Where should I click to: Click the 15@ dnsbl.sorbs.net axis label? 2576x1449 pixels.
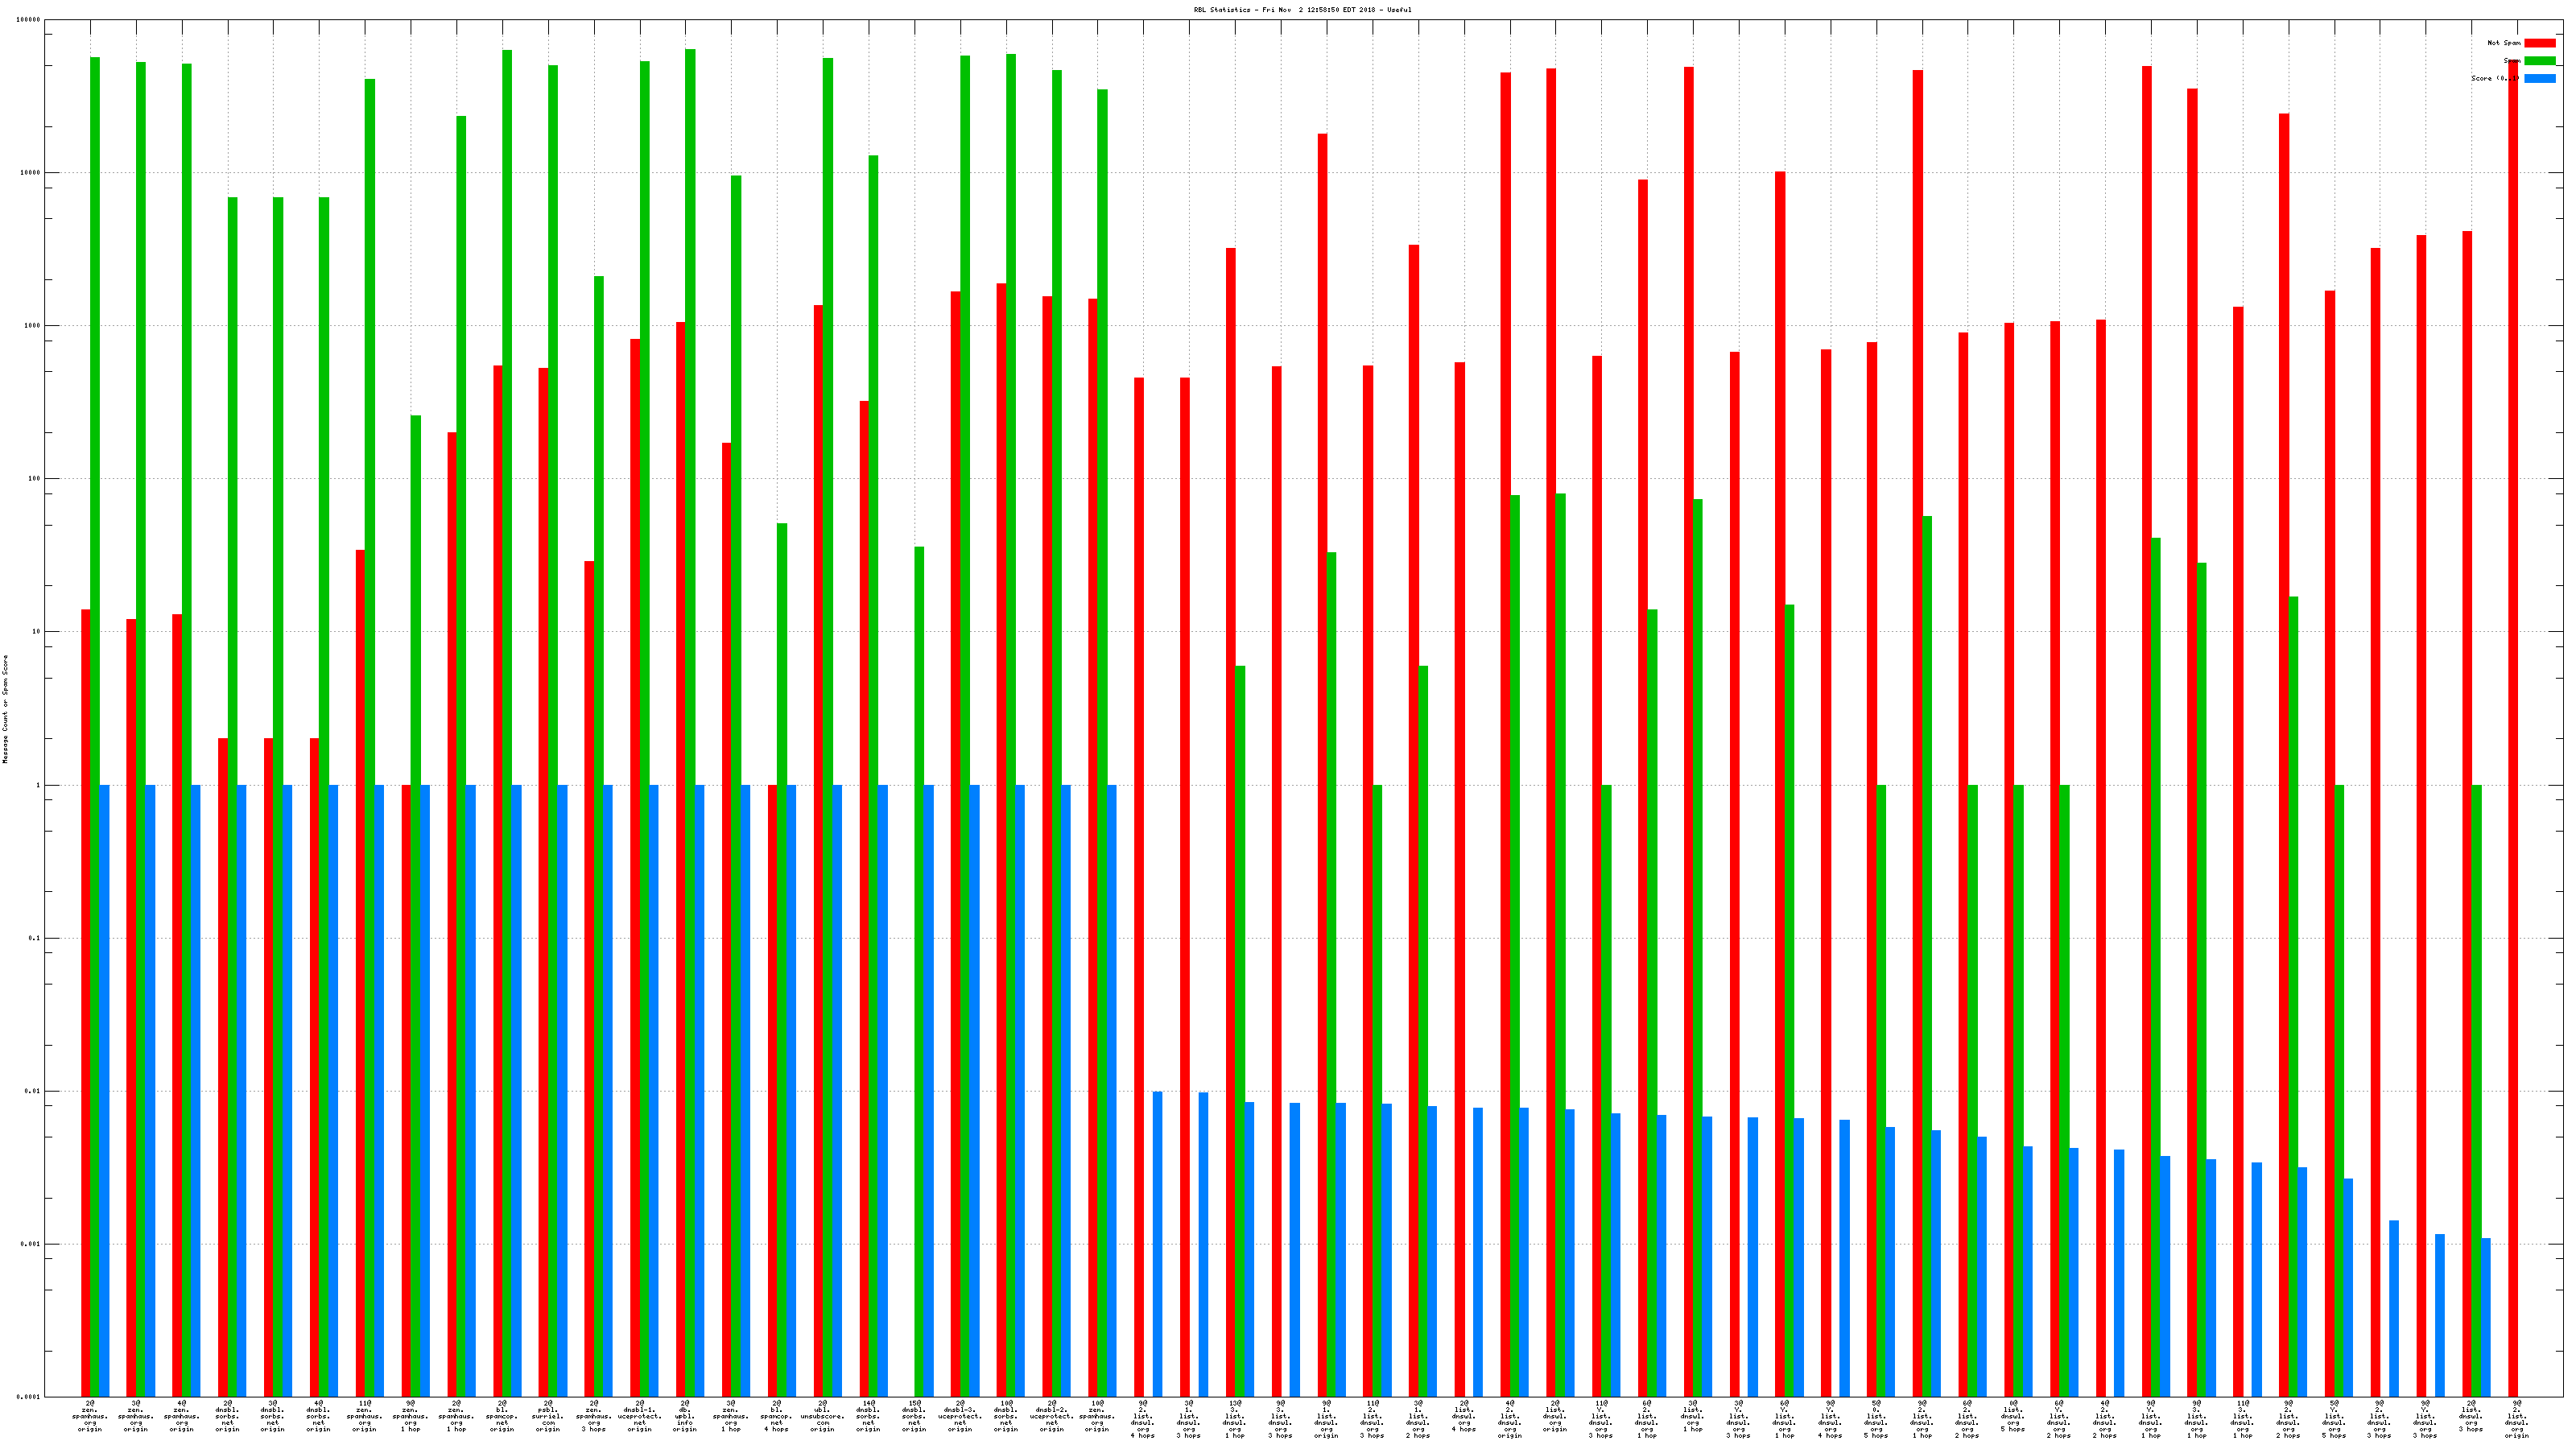pos(914,1416)
